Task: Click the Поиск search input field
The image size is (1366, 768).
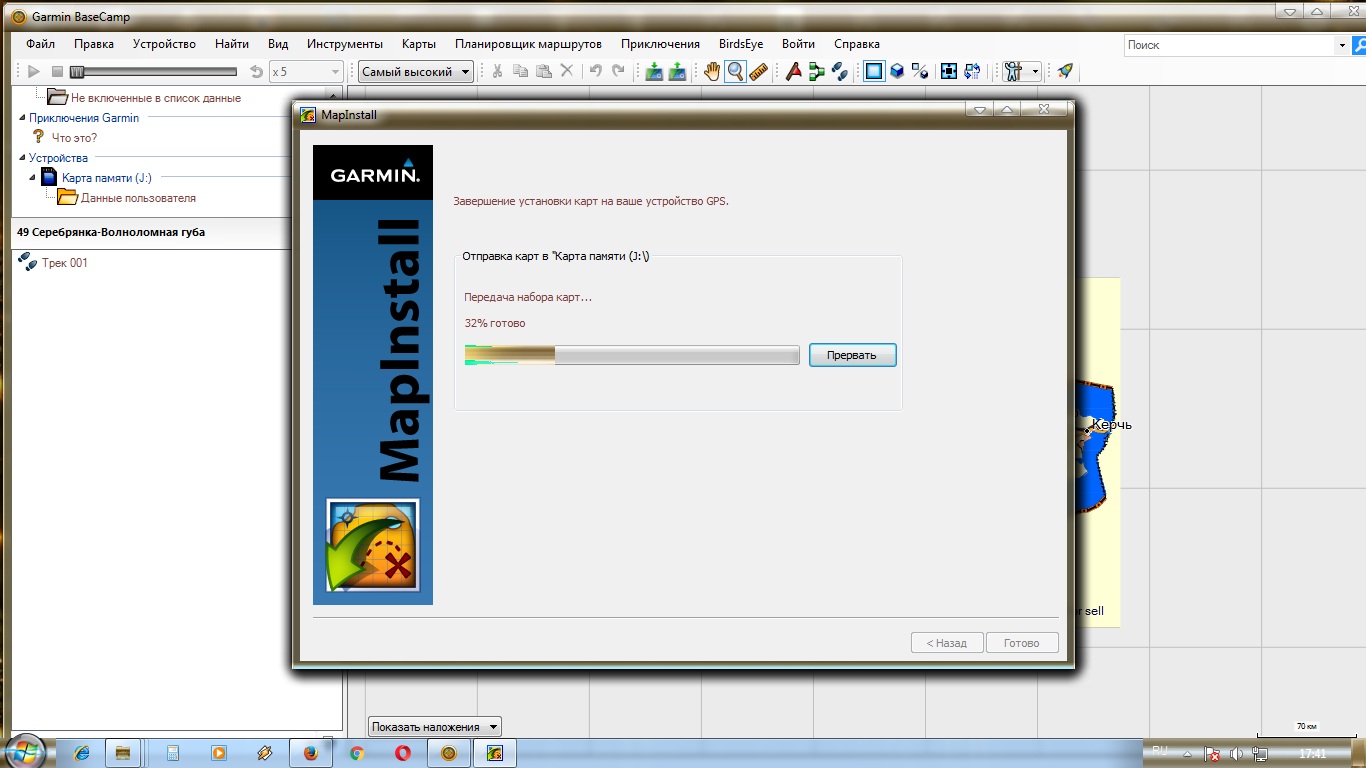Action: tap(1228, 45)
